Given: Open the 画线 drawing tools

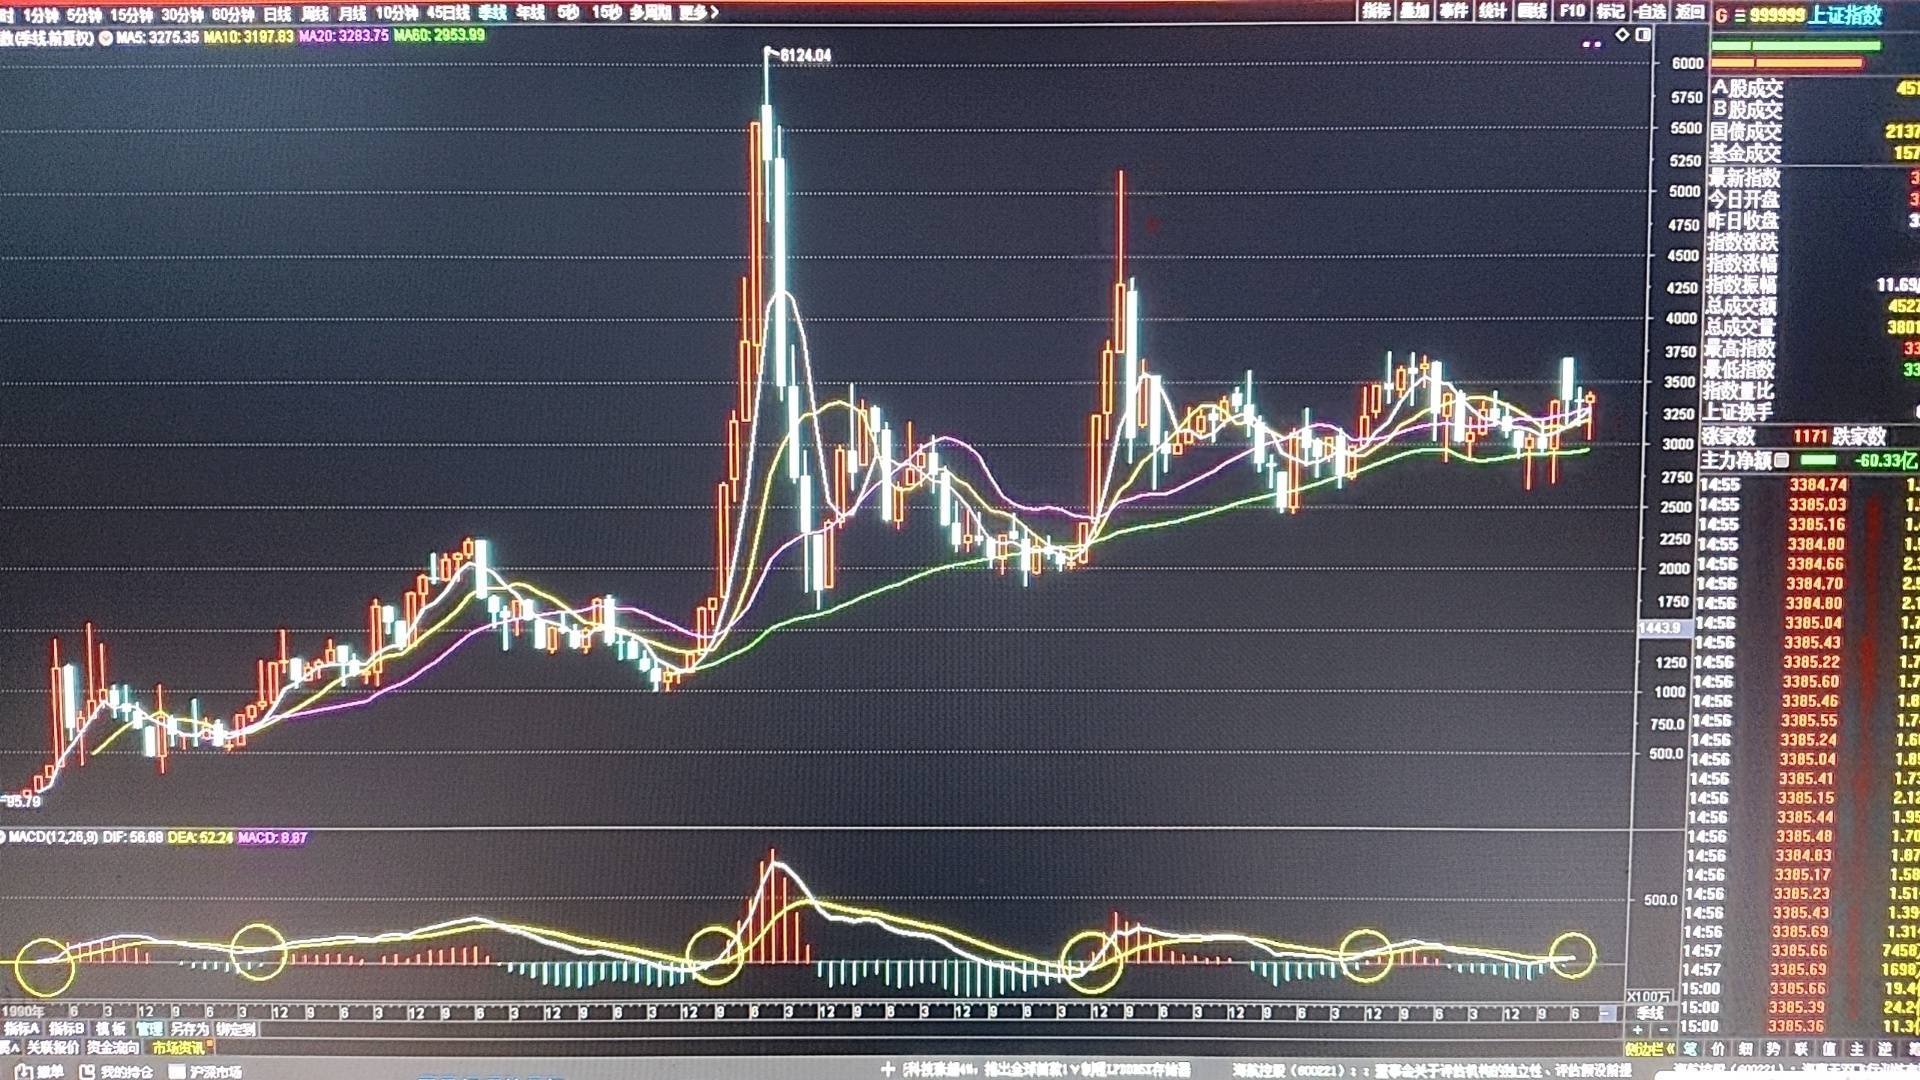Looking at the screenshot, I should tap(1532, 11).
